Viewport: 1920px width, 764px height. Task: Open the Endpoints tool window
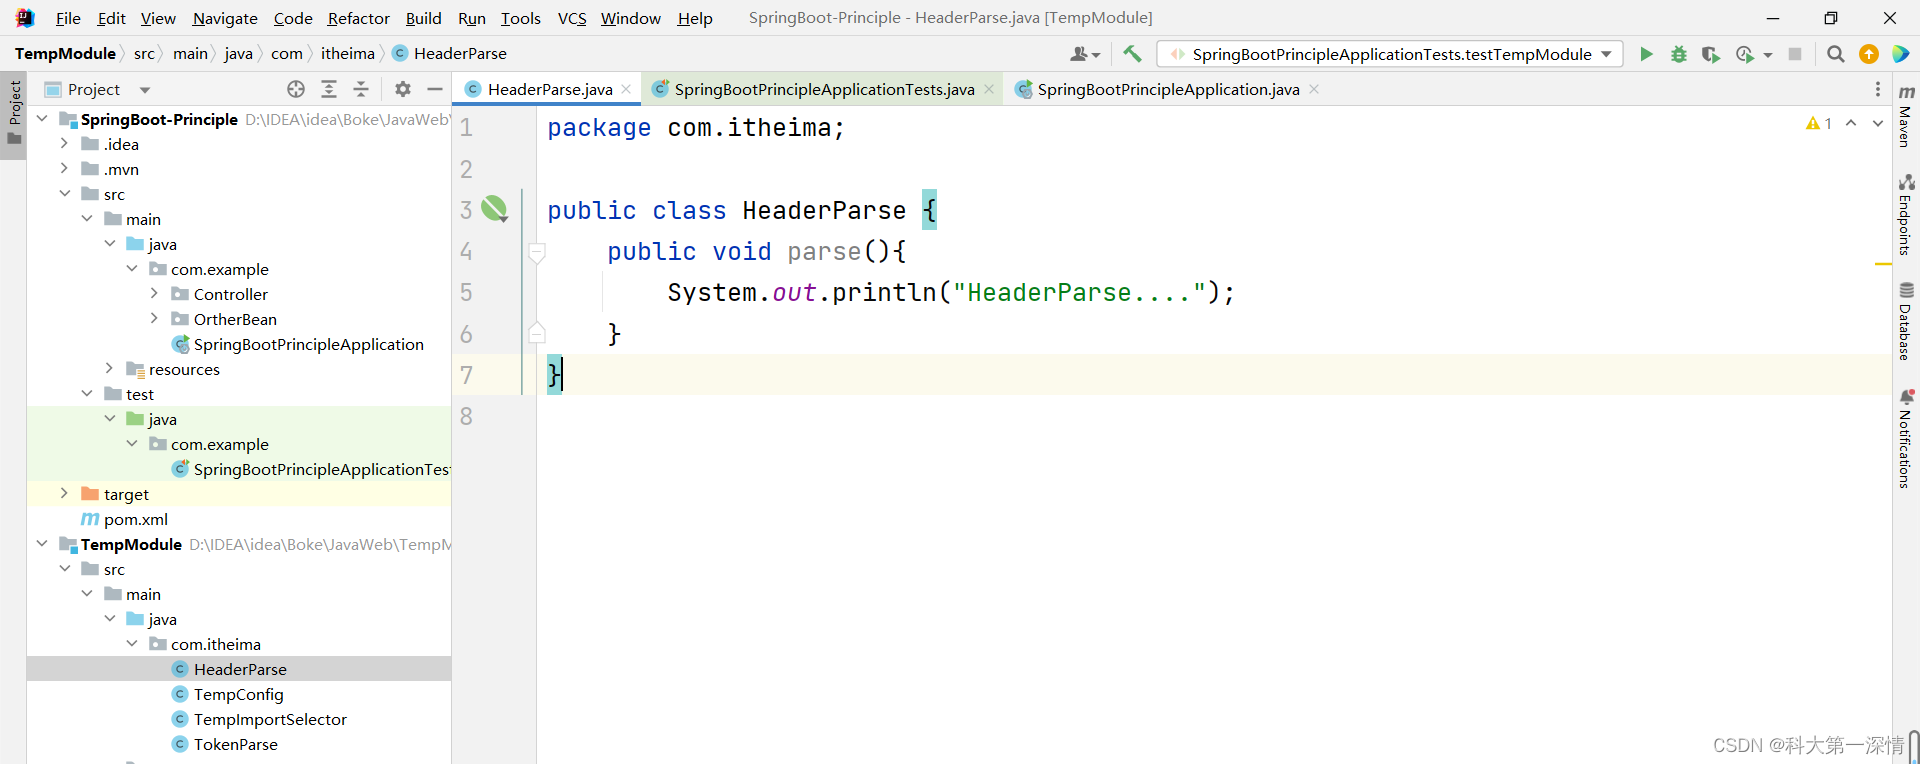1906,215
